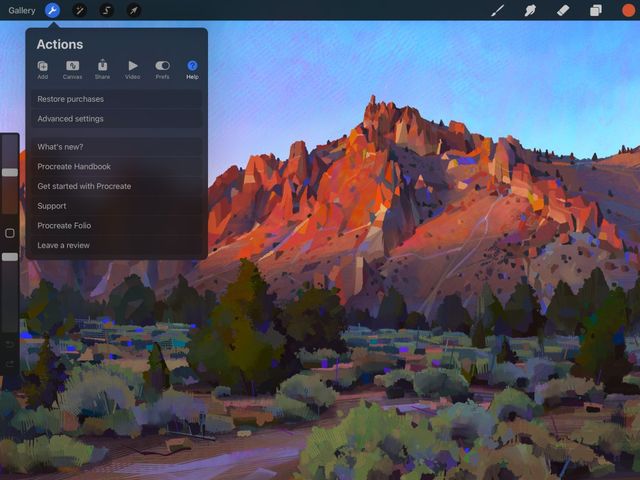This screenshot has height=480, width=640.
Task: Choose Restore purchases
Action: 117,99
